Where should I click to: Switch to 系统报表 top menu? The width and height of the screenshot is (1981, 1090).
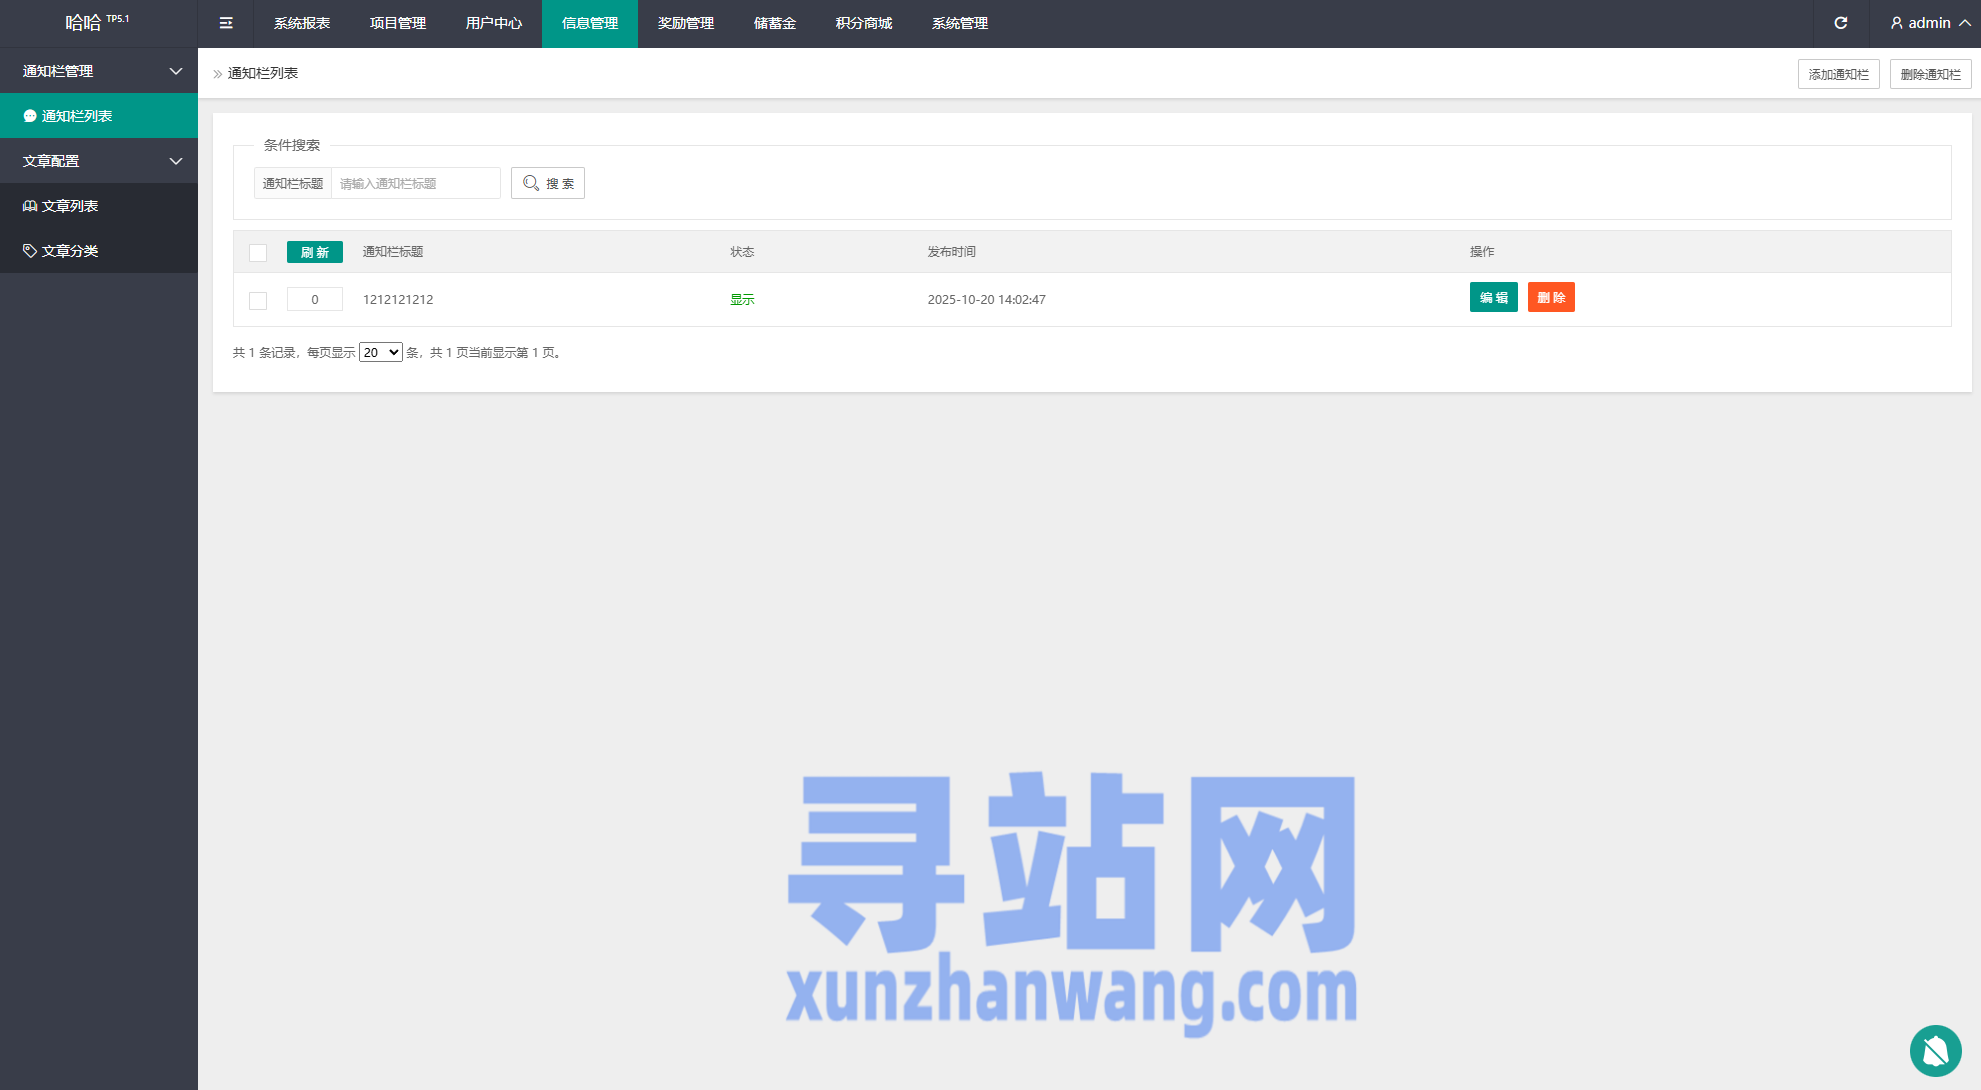(x=302, y=23)
